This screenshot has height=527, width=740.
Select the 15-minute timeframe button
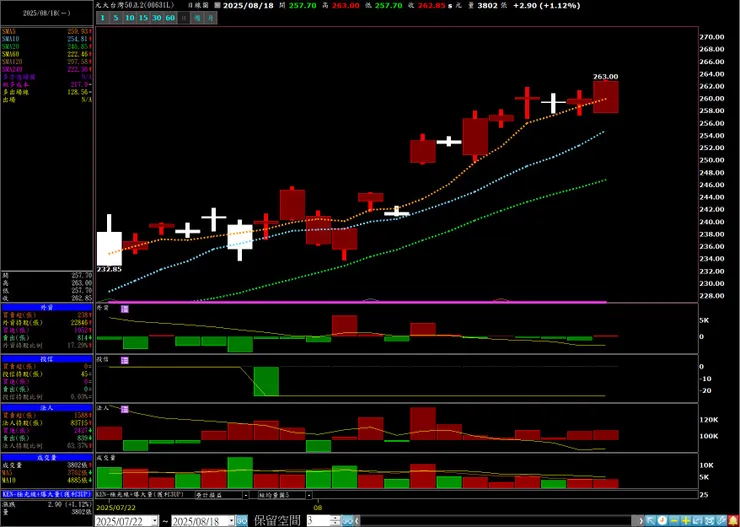point(143,19)
